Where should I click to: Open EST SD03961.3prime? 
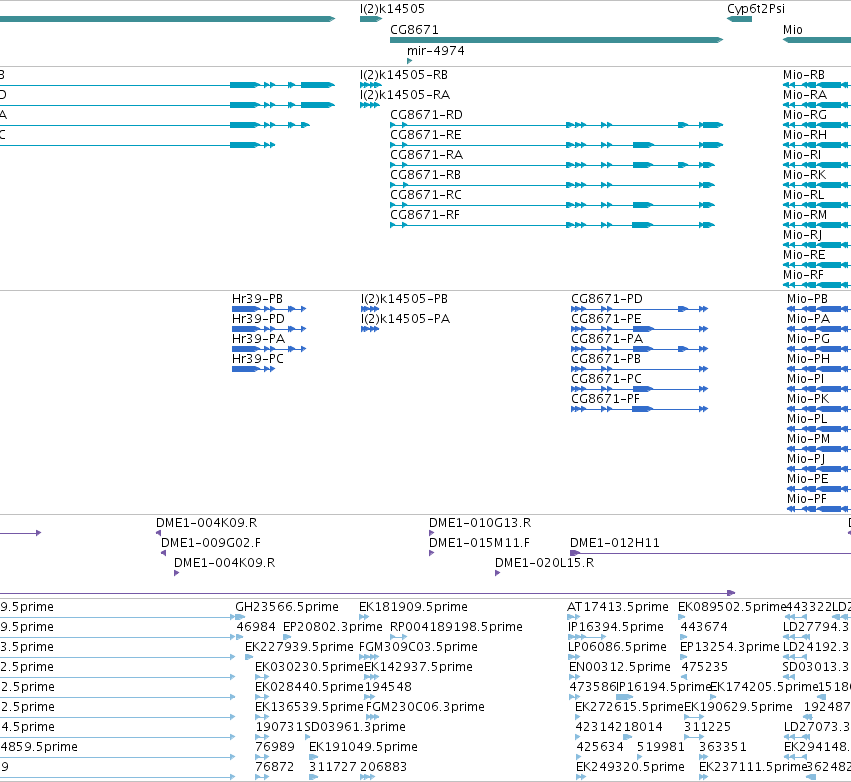[x=355, y=727]
